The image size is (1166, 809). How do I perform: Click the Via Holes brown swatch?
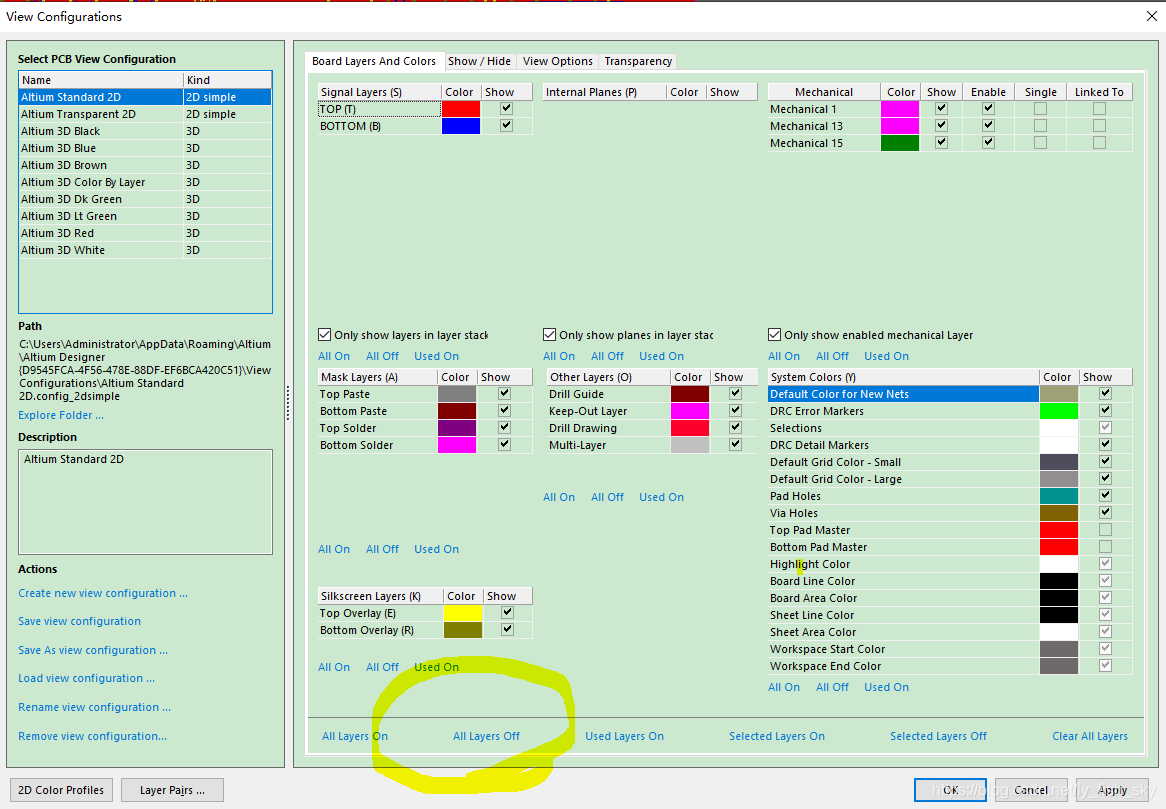tap(1059, 513)
